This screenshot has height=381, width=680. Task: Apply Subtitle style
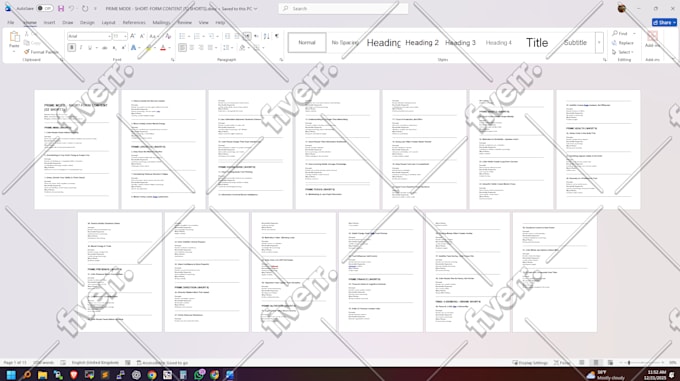[575, 42]
